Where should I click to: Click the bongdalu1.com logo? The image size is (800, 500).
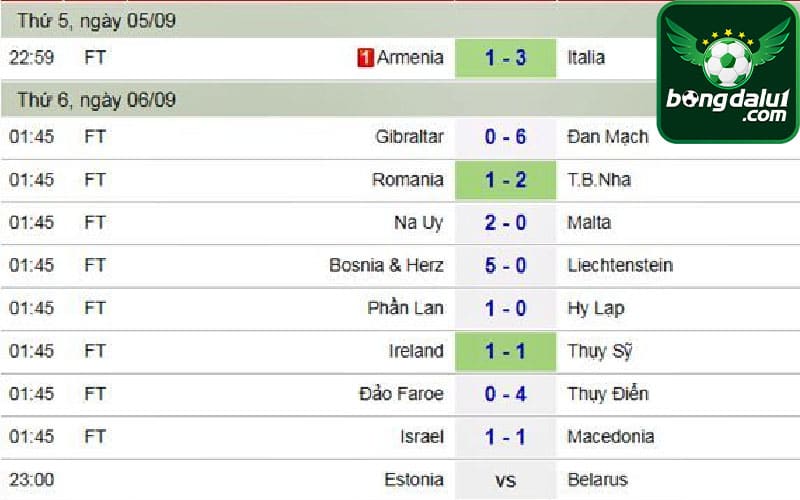(x=728, y=72)
